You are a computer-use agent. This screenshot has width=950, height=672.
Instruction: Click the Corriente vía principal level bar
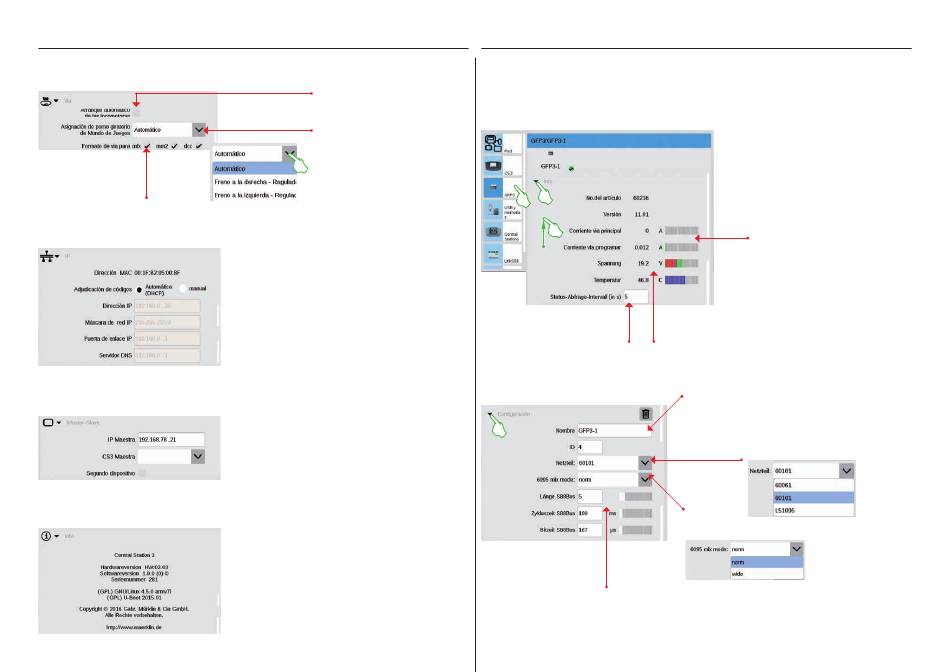tap(682, 231)
